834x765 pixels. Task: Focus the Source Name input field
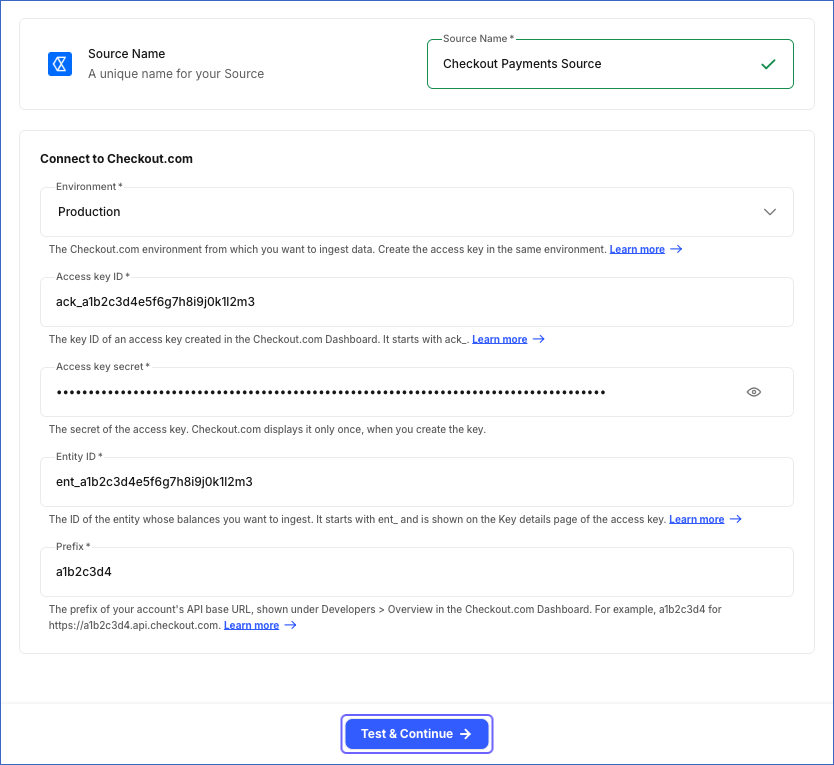[610, 64]
